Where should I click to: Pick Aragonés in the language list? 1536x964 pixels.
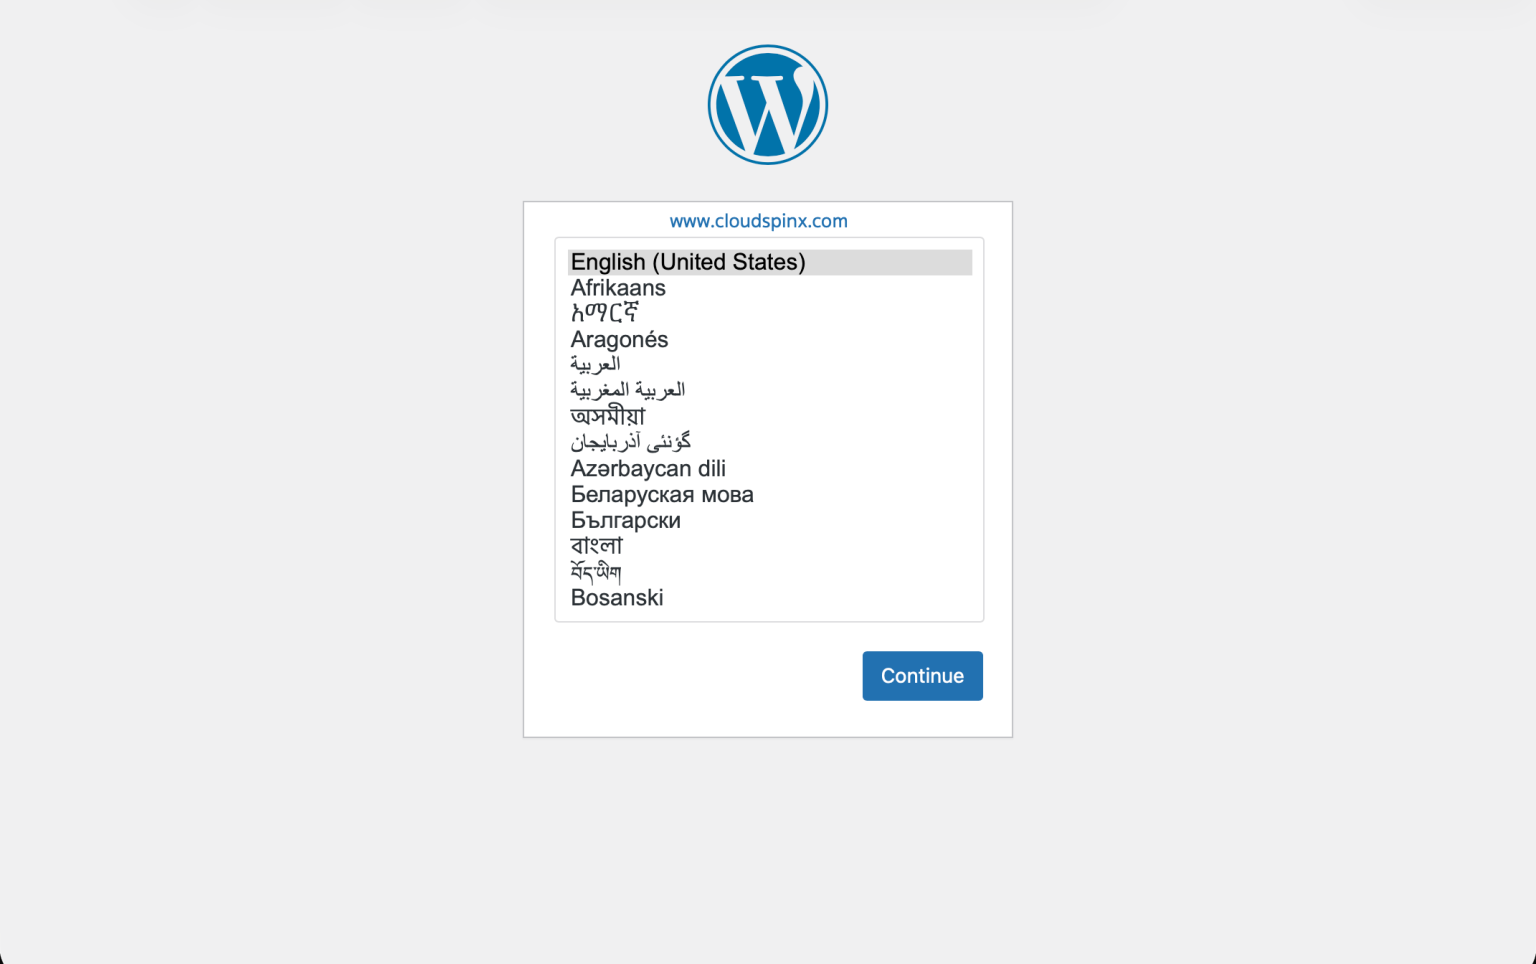[619, 340]
